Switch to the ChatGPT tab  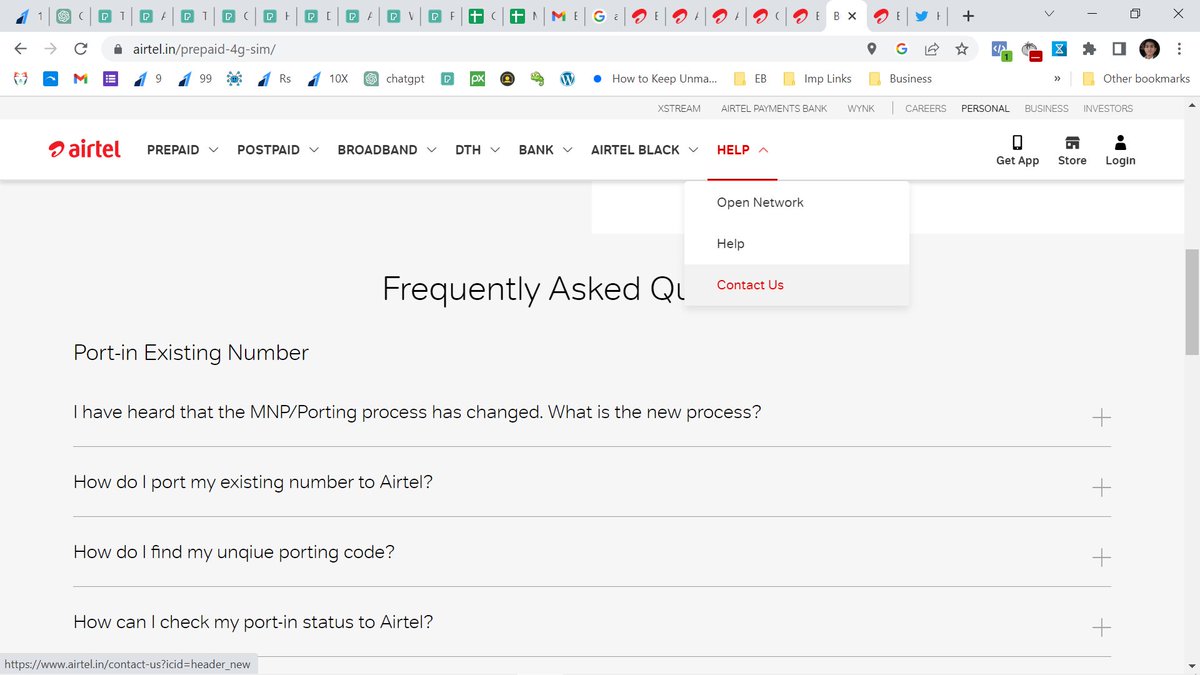click(x=70, y=16)
